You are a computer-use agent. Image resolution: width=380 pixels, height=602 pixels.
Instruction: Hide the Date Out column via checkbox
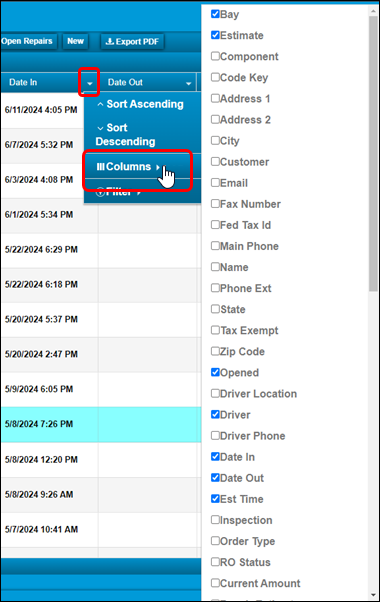point(215,478)
